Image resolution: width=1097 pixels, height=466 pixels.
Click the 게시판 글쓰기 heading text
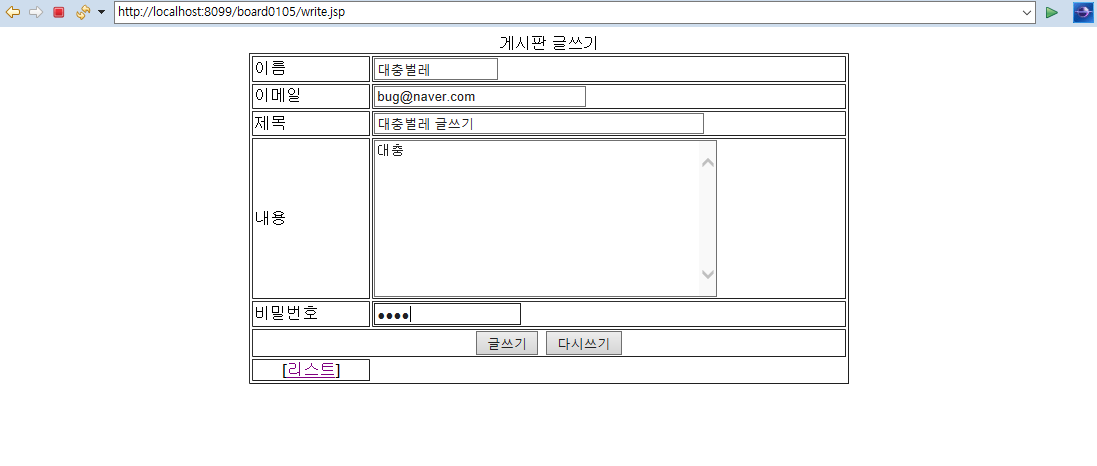coord(548,43)
